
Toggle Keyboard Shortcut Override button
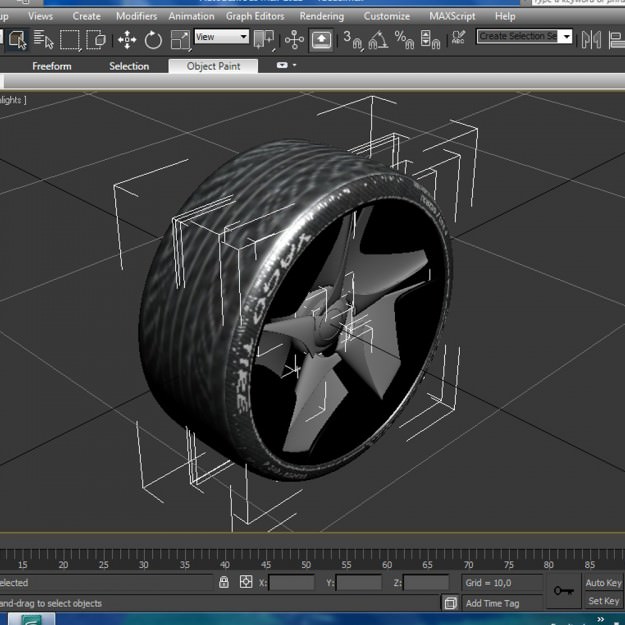point(321,40)
